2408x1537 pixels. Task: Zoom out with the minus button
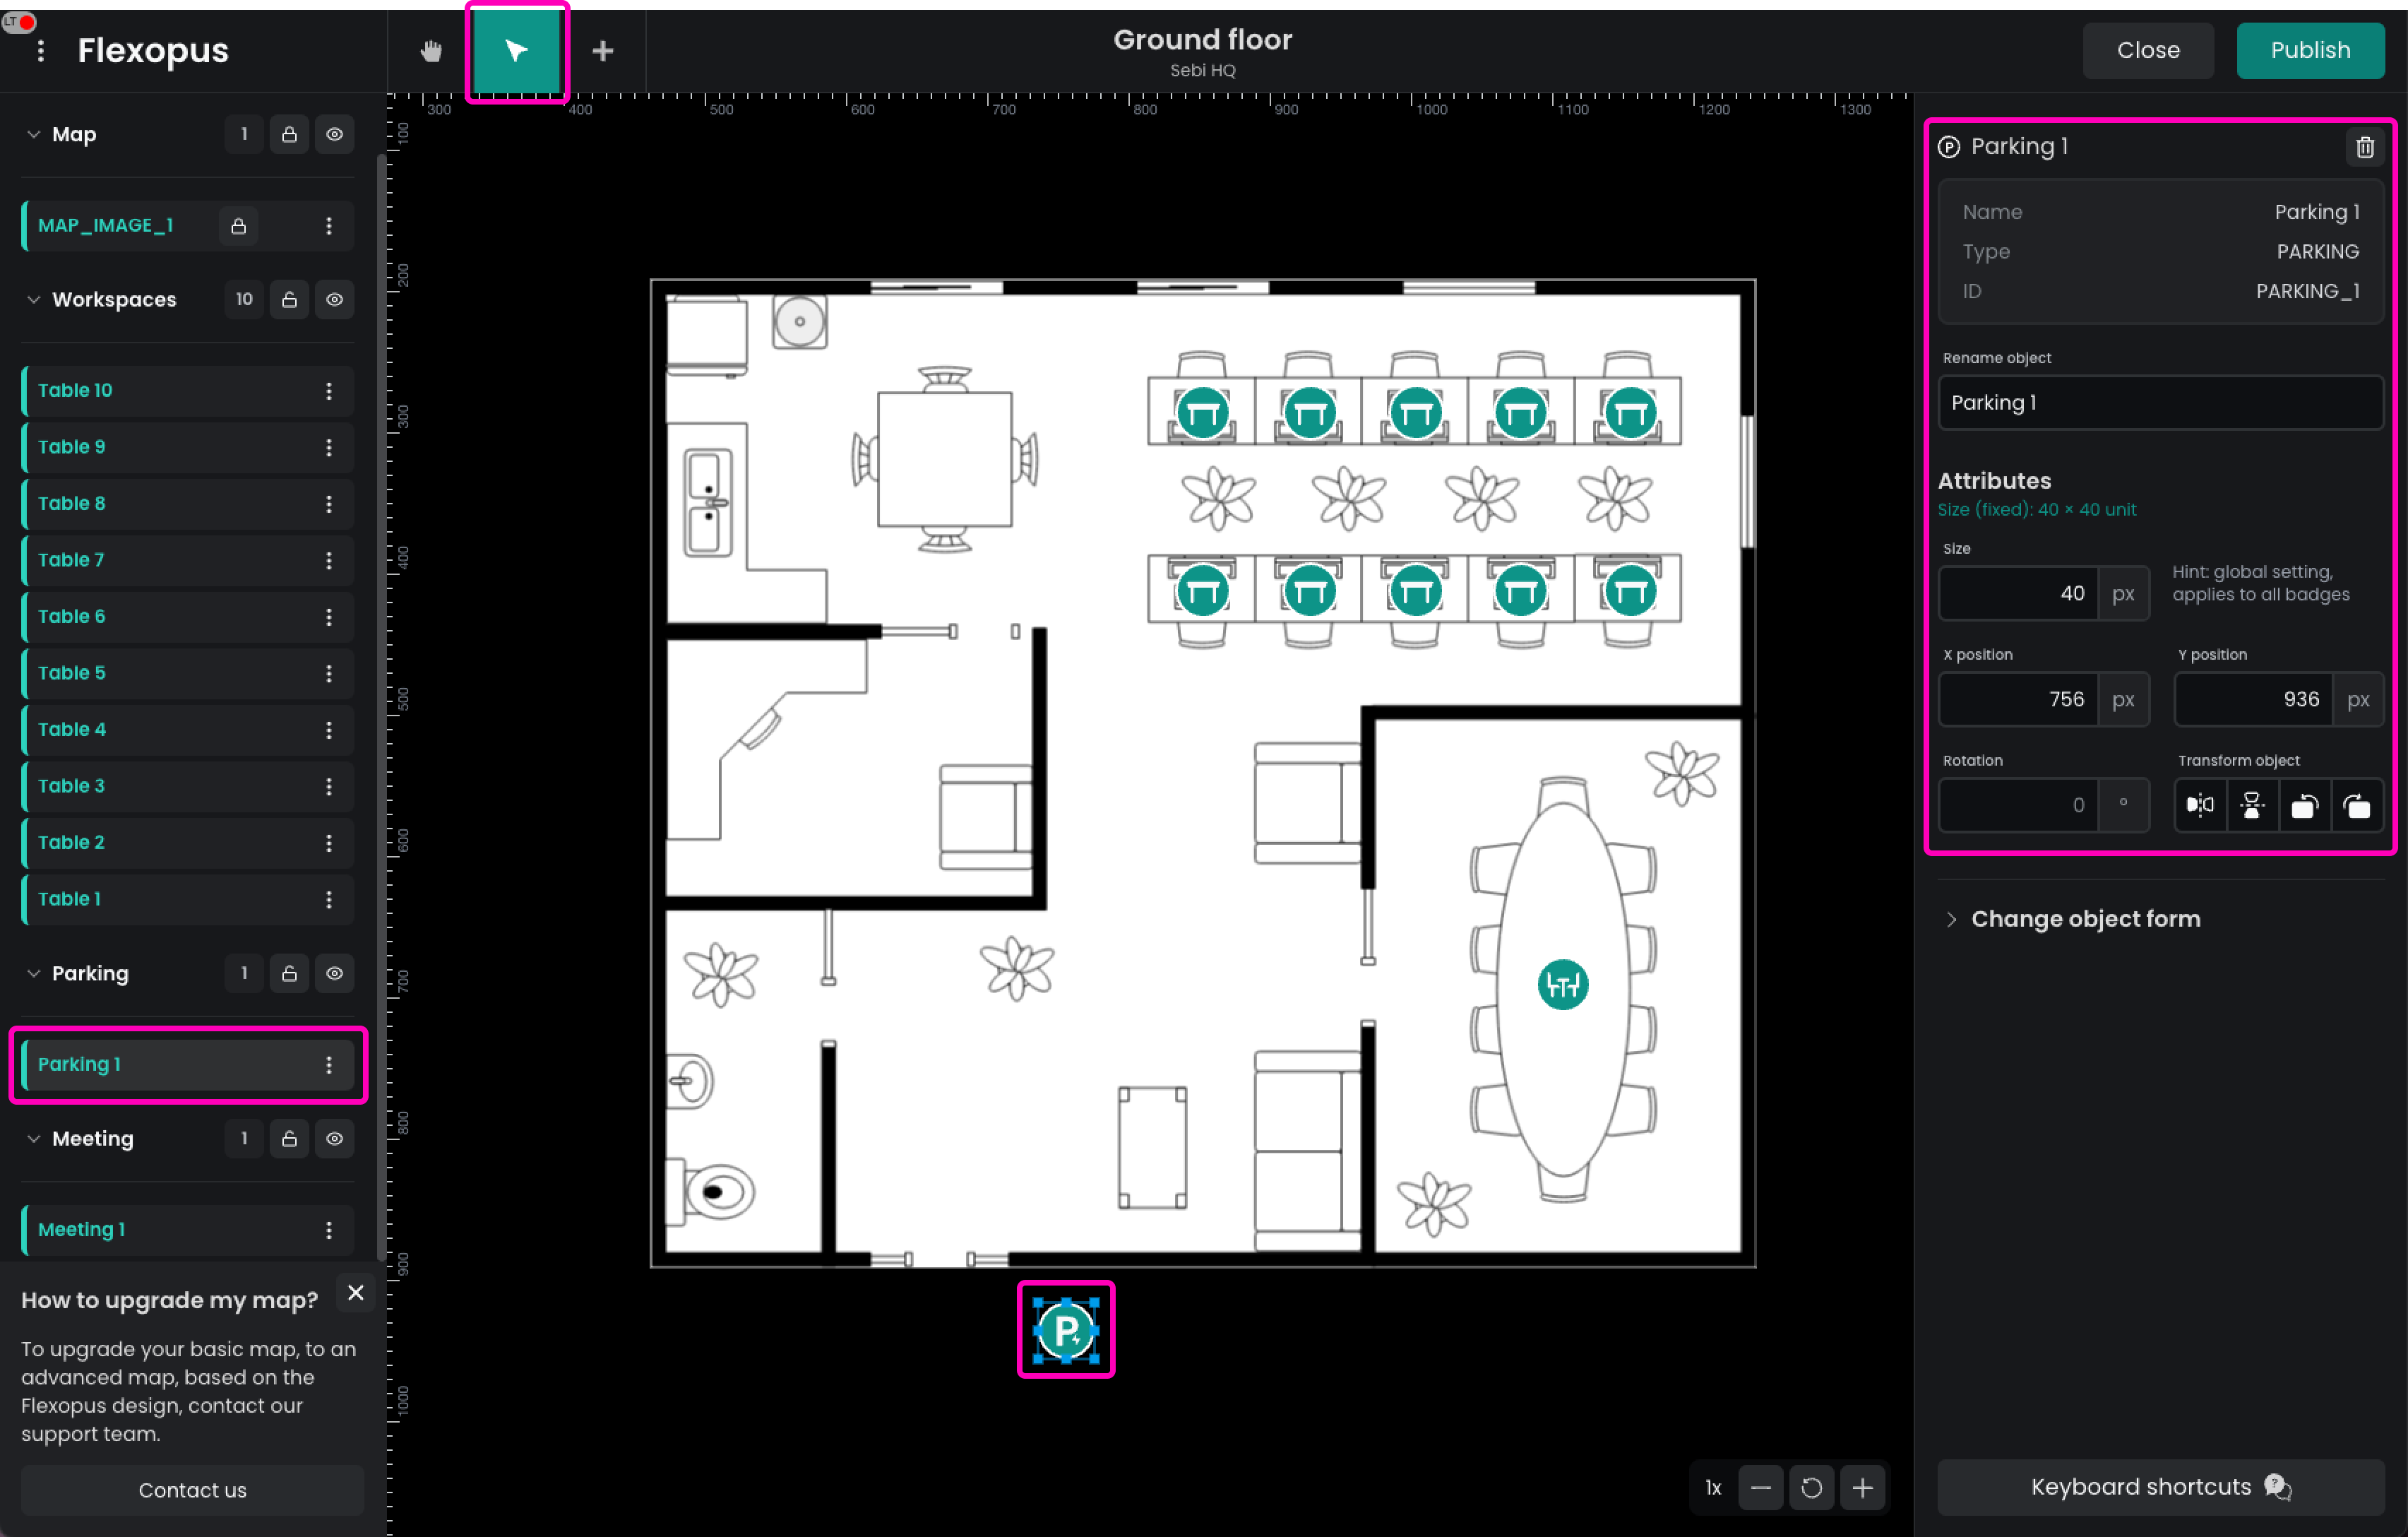click(1760, 1488)
